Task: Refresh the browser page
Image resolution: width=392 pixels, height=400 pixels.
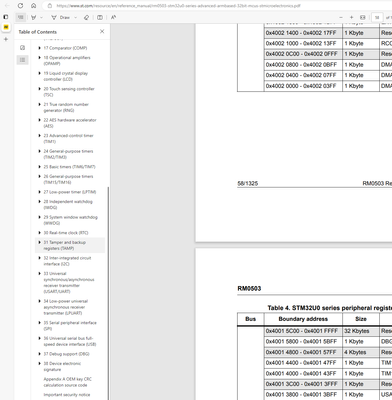Action: click(x=20, y=6)
